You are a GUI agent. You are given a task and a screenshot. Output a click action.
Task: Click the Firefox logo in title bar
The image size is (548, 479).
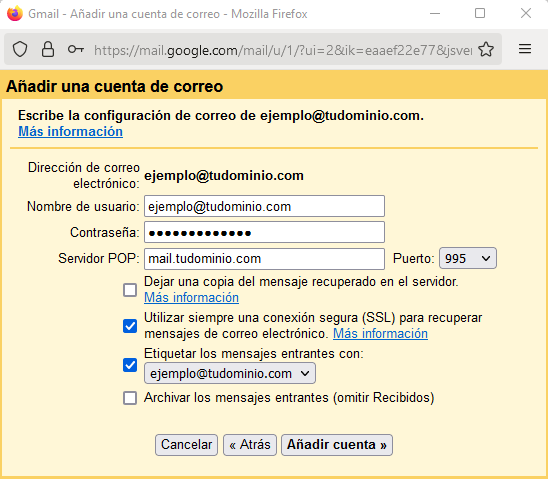pyautogui.click(x=15, y=14)
